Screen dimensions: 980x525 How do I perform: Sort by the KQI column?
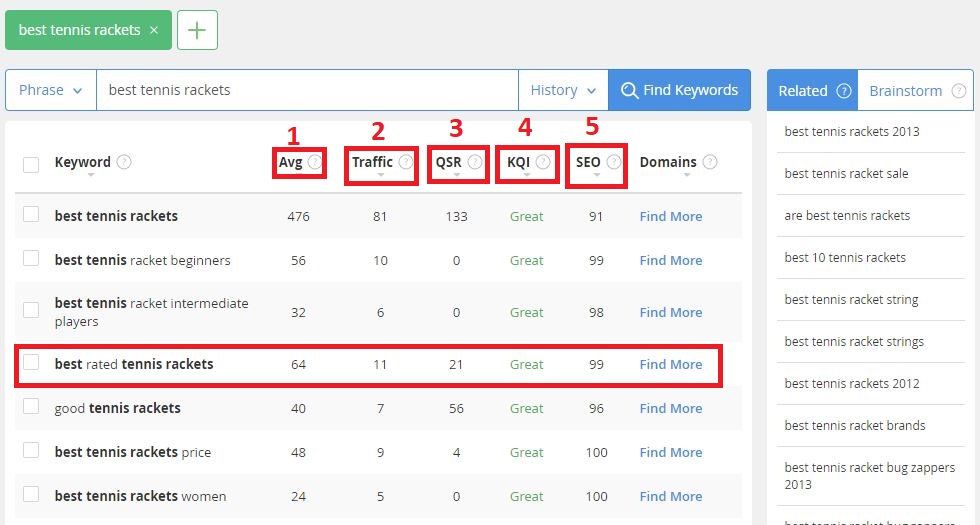[518, 162]
